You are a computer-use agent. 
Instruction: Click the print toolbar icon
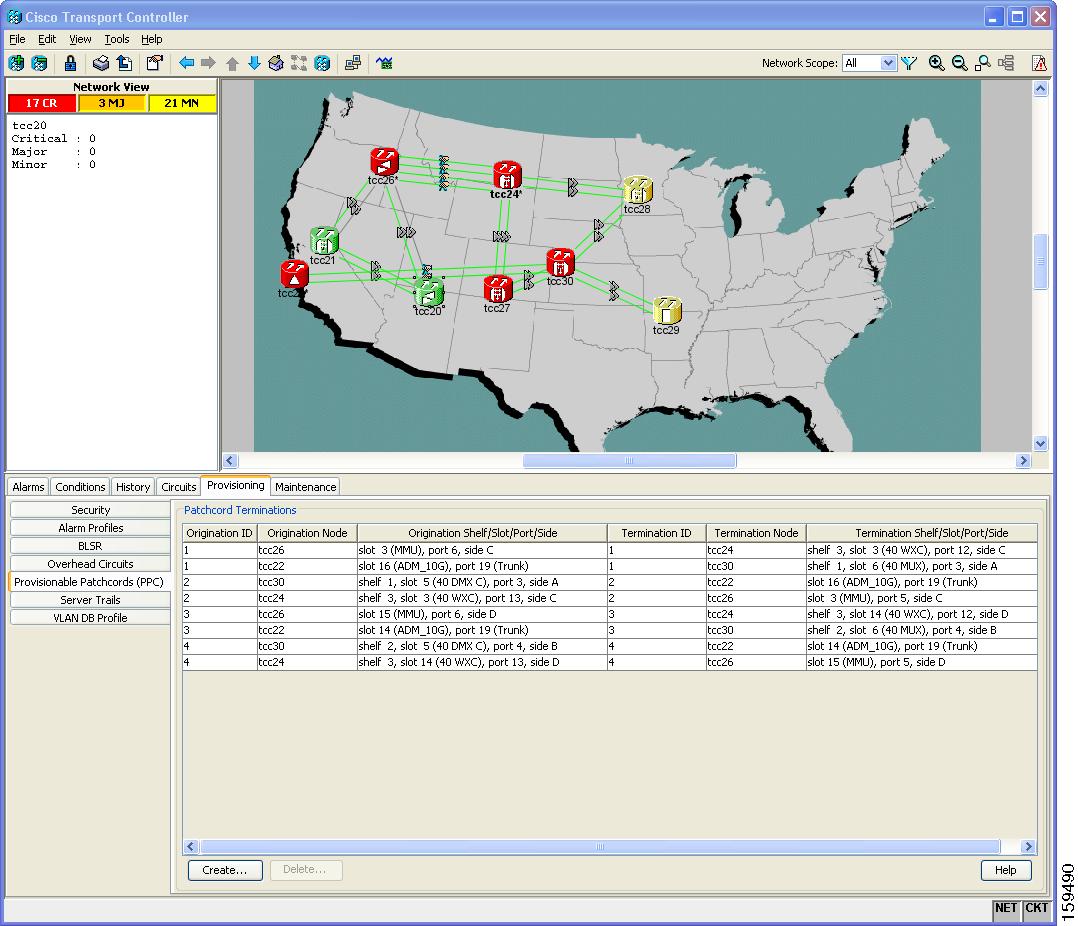(x=100, y=63)
